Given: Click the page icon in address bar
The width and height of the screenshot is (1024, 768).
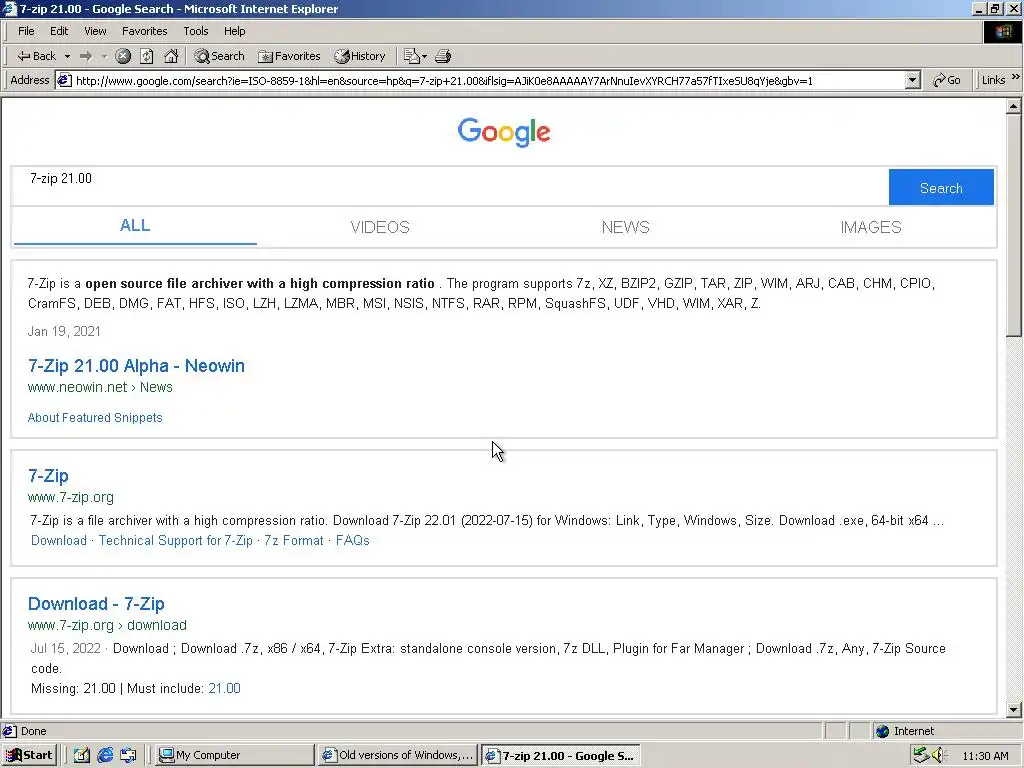Looking at the screenshot, I should 64,80.
